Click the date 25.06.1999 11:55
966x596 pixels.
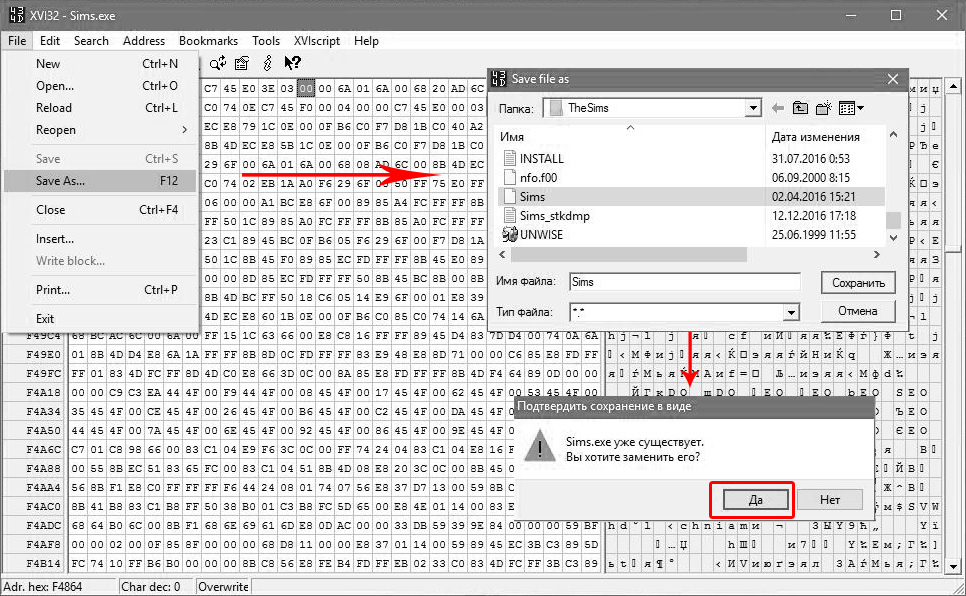[813, 234]
